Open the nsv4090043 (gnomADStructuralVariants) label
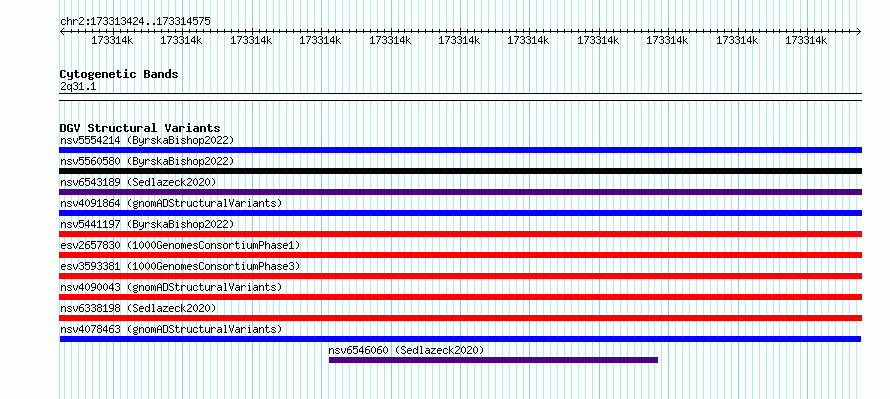The width and height of the screenshot is (890, 399). [x=171, y=287]
